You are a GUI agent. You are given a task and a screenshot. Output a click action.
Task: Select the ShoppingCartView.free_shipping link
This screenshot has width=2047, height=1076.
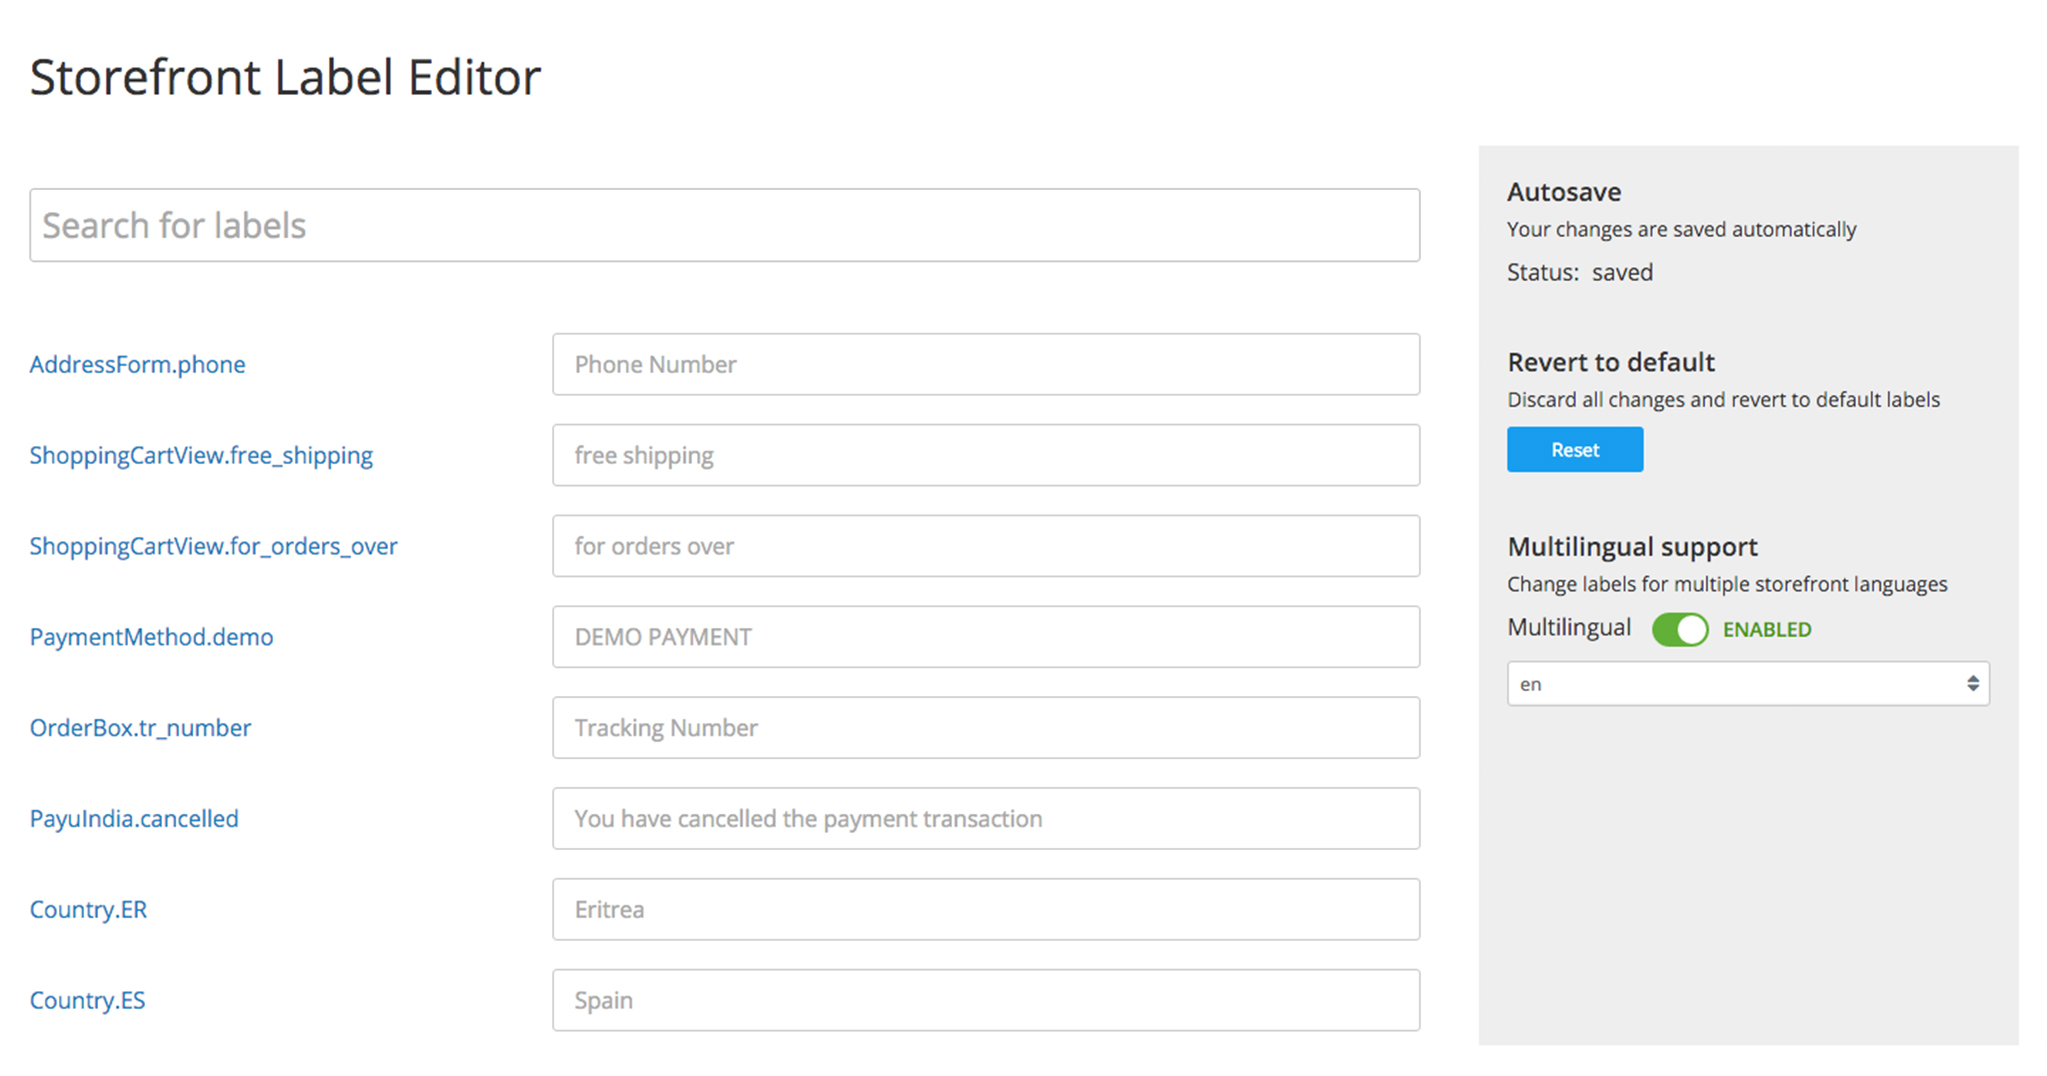(x=201, y=455)
